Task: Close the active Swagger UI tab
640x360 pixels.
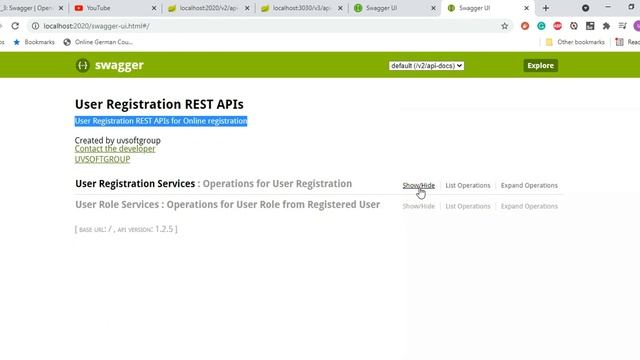Action: (527, 8)
